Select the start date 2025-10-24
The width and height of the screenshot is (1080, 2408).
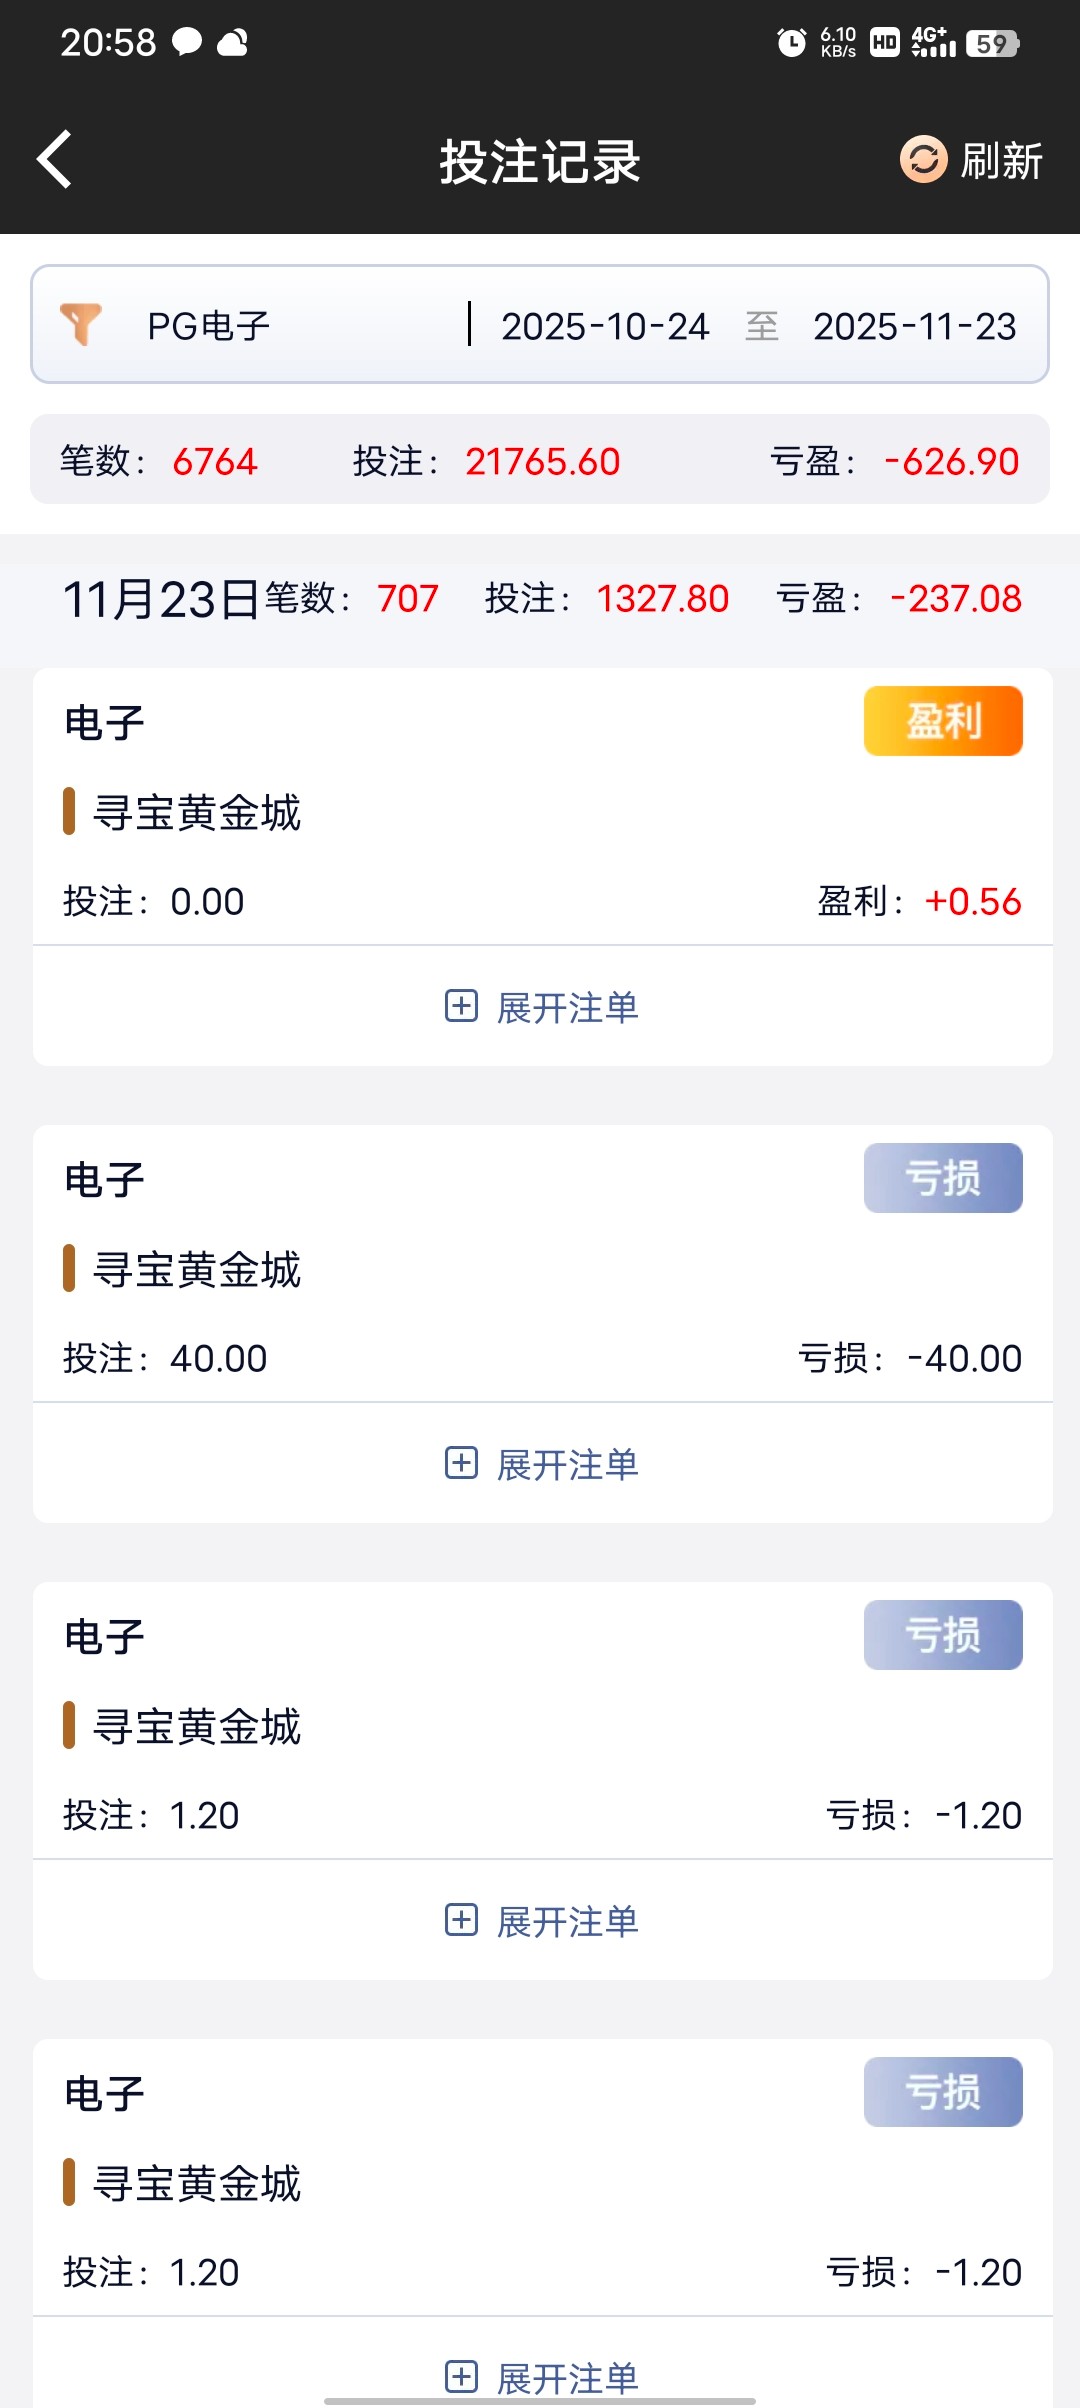coord(605,326)
